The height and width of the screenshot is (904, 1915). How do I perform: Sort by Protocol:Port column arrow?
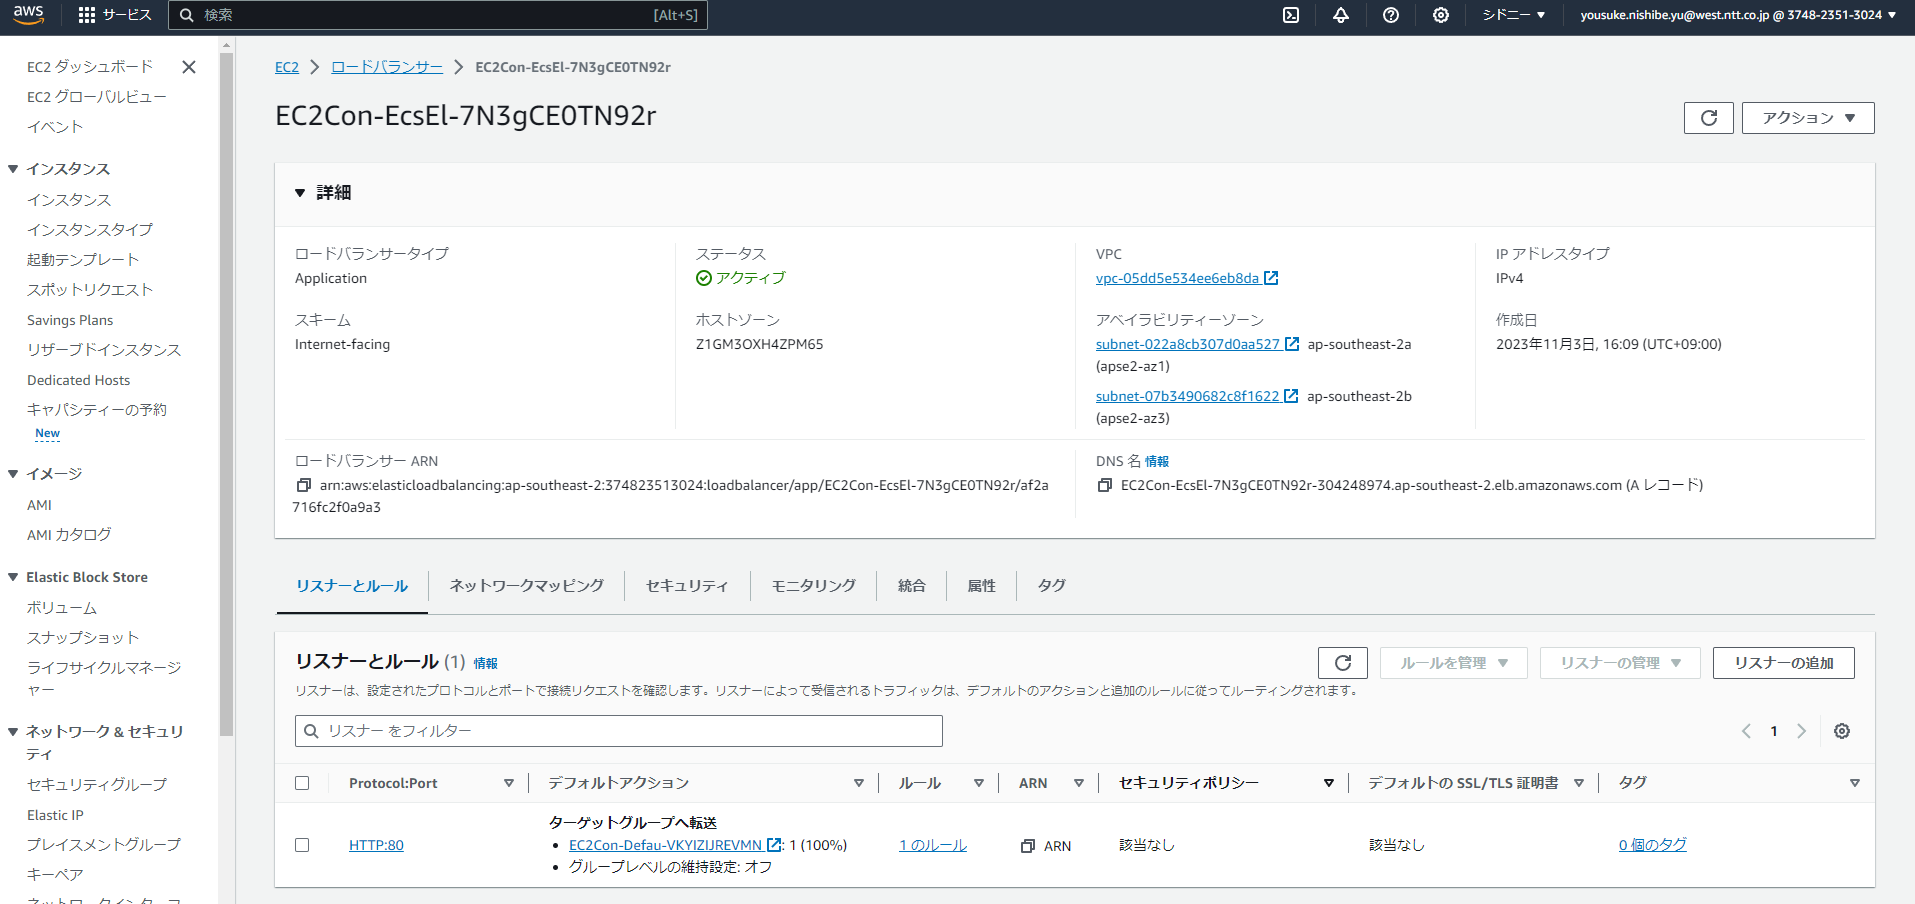coord(509,783)
